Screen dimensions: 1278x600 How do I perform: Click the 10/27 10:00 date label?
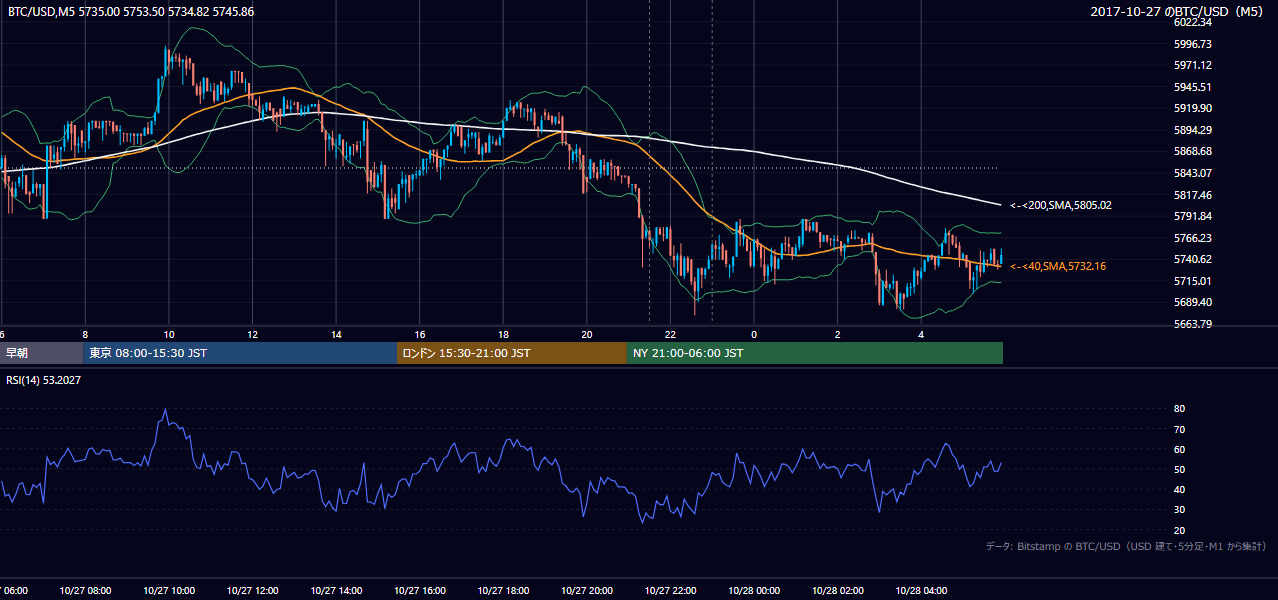tap(169, 590)
